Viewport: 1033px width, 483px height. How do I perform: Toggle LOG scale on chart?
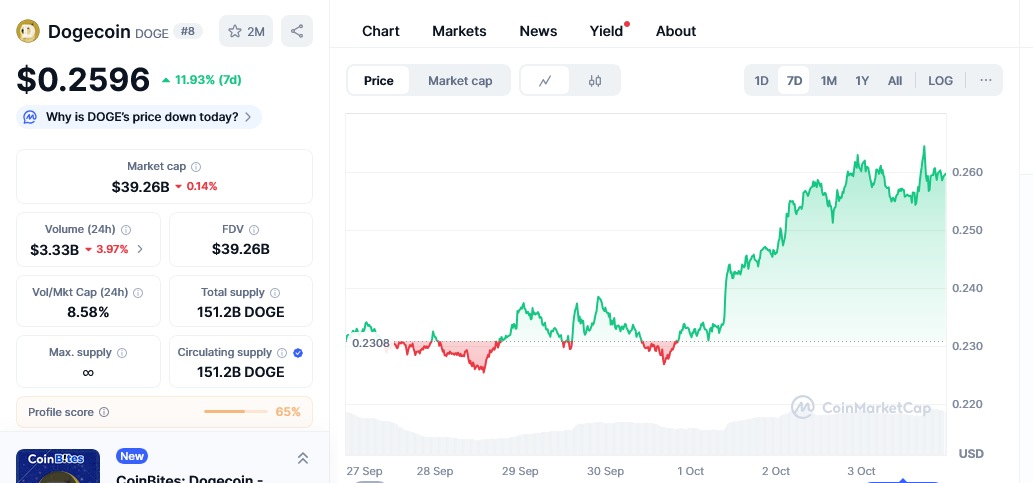(940, 81)
